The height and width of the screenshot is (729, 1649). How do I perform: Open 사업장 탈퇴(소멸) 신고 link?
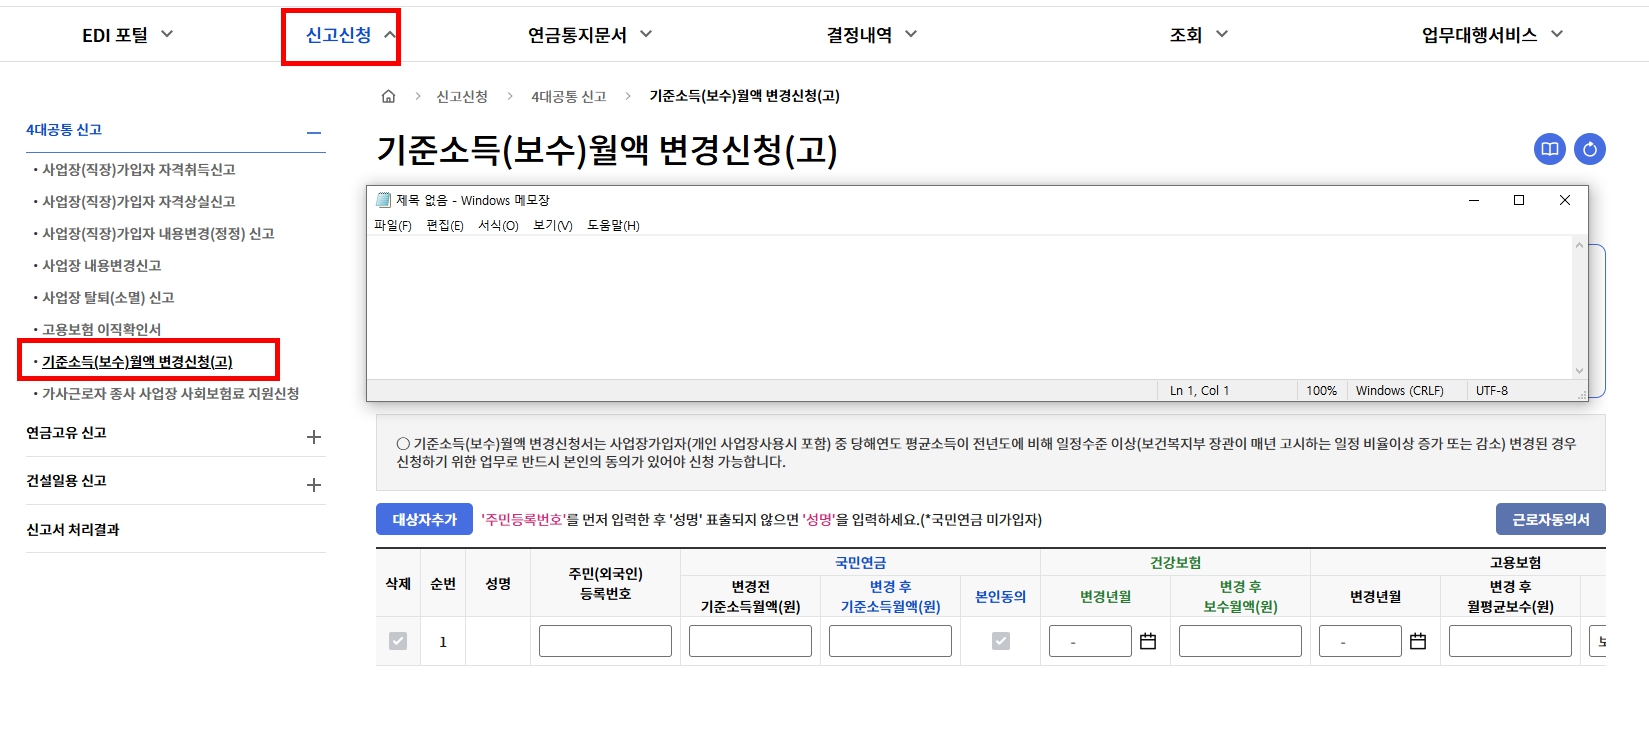[x=108, y=298]
